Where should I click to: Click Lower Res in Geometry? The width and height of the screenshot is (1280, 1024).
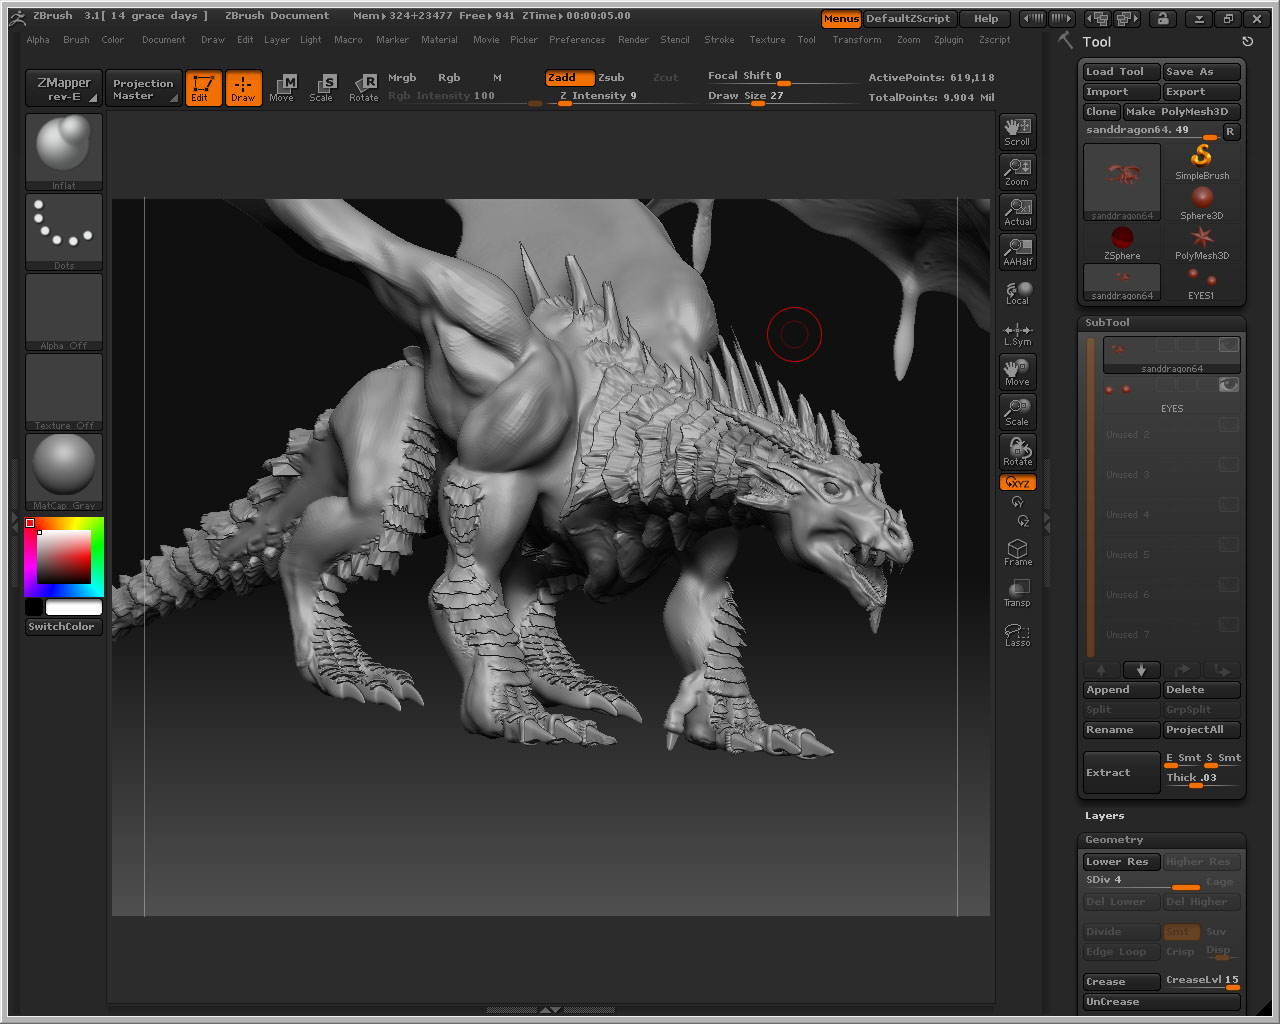[x=1121, y=862]
